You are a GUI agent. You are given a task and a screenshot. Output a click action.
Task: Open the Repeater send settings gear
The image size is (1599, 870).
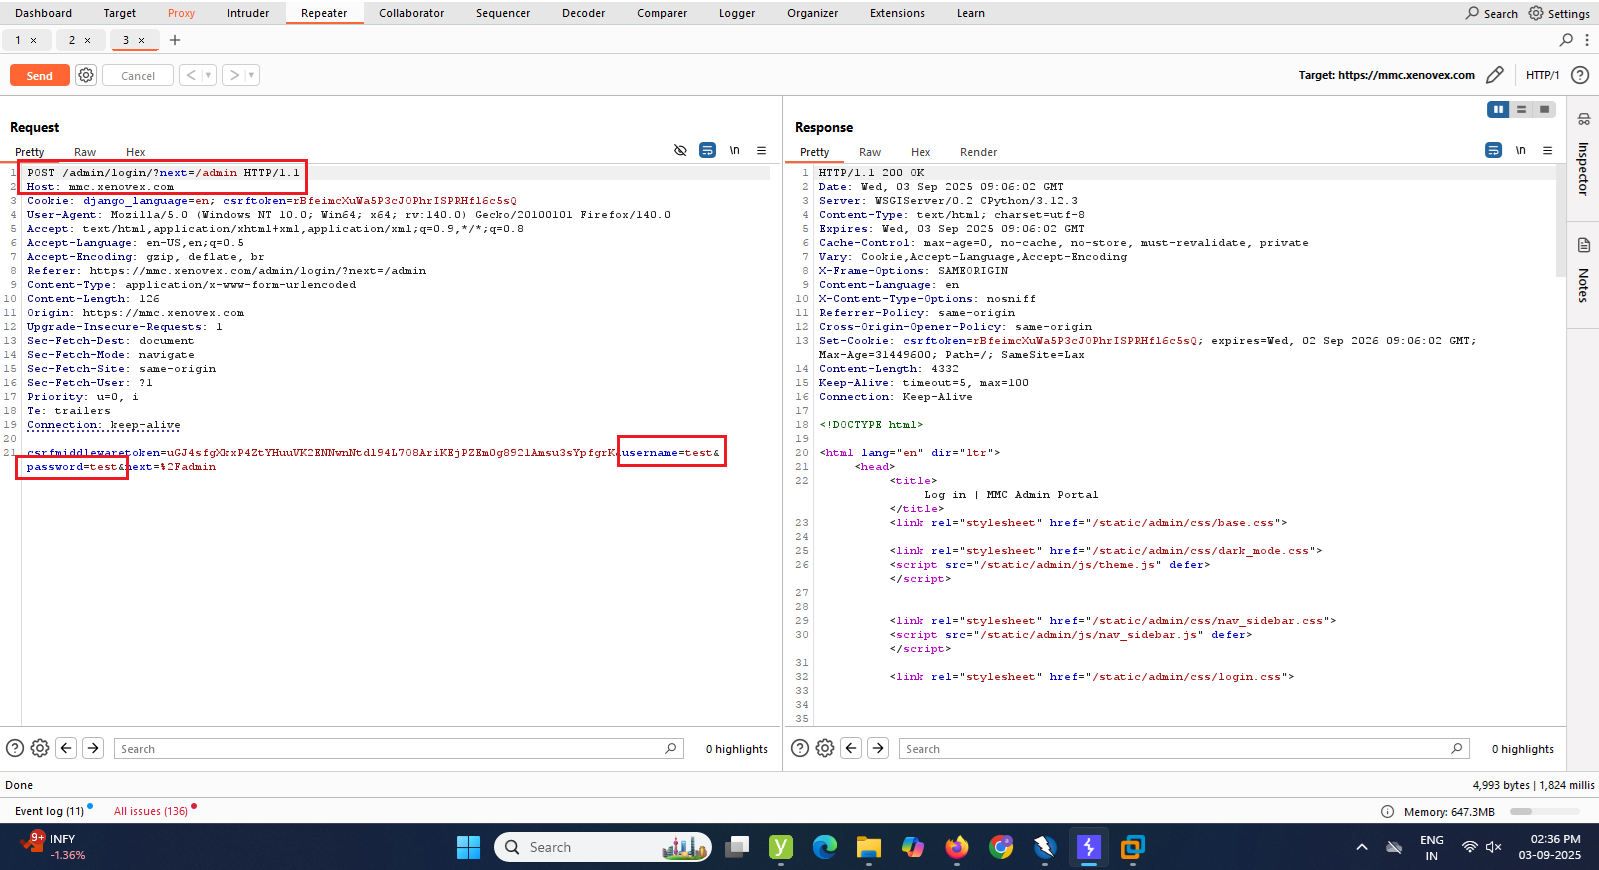pyautogui.click(x=86, y=75)
